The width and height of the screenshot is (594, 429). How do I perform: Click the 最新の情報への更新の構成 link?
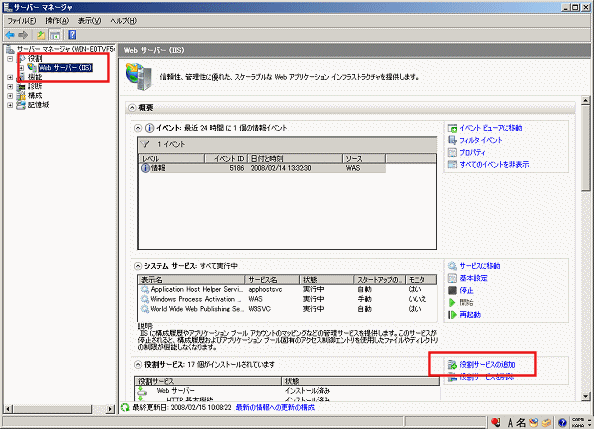pyautogui.click(x=275, y=407)
